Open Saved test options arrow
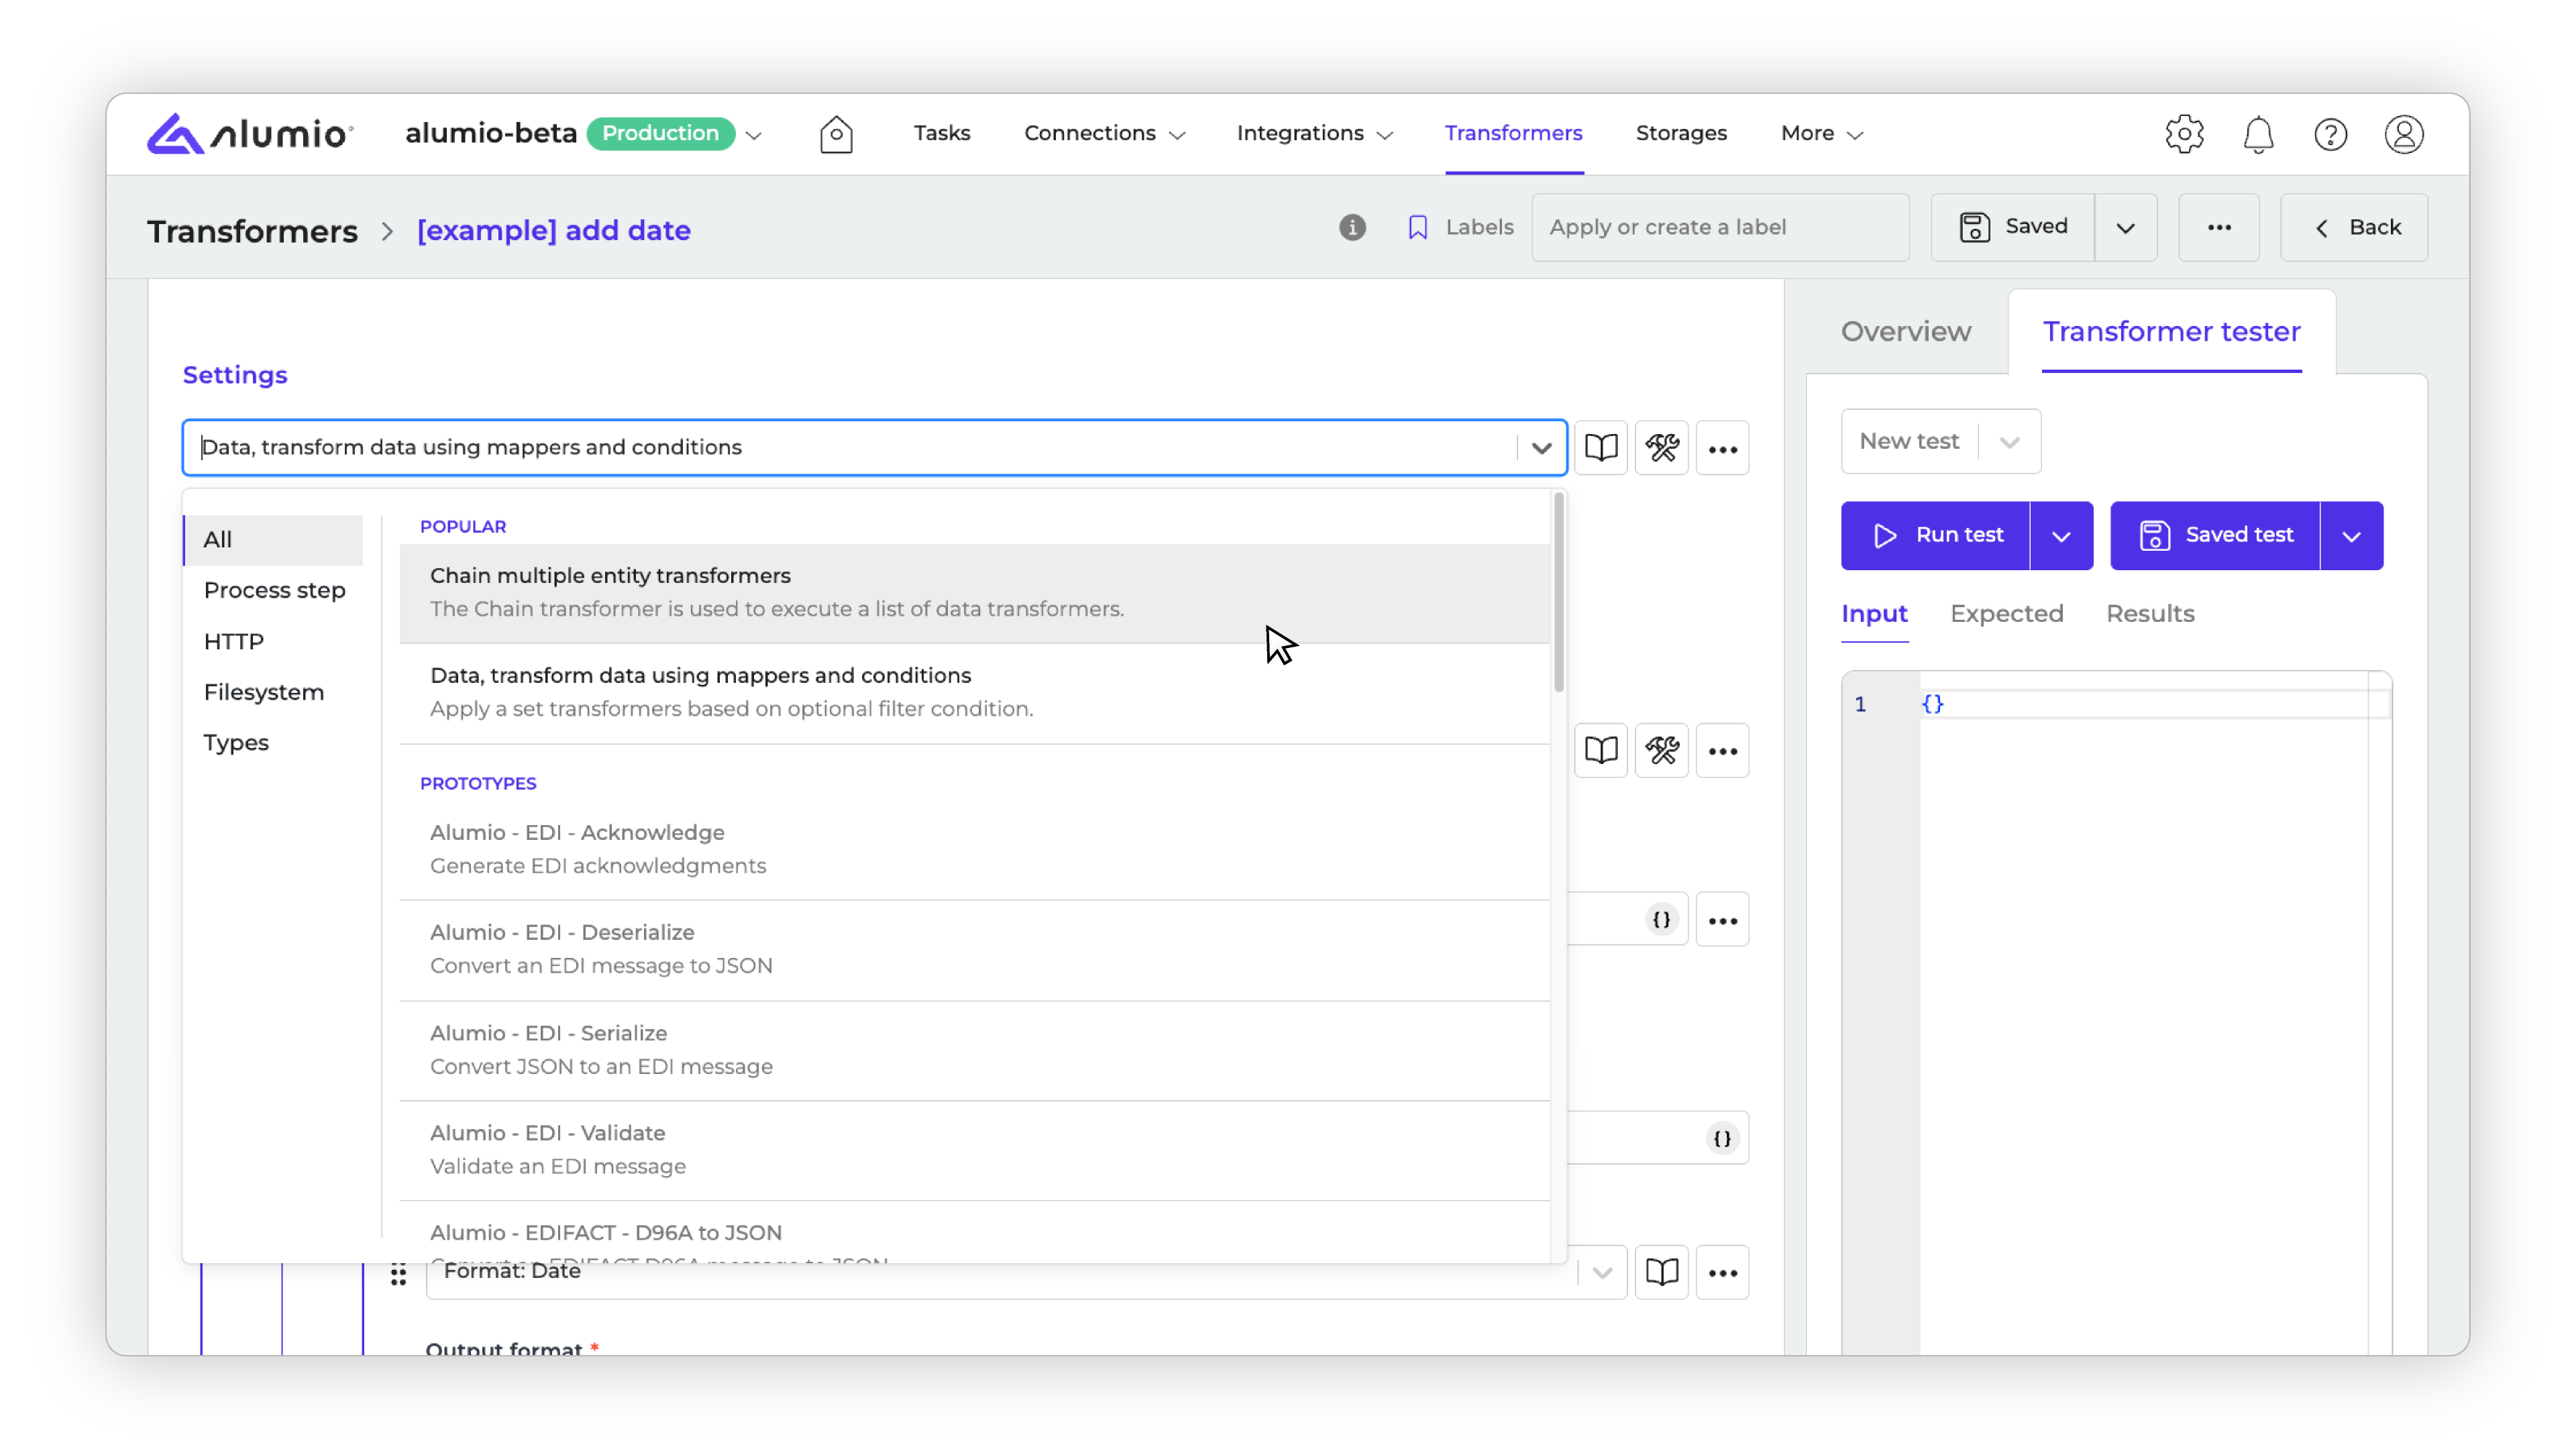Image resolution: width=2576 pixels, height=1449 pixels. (2351, 536)
